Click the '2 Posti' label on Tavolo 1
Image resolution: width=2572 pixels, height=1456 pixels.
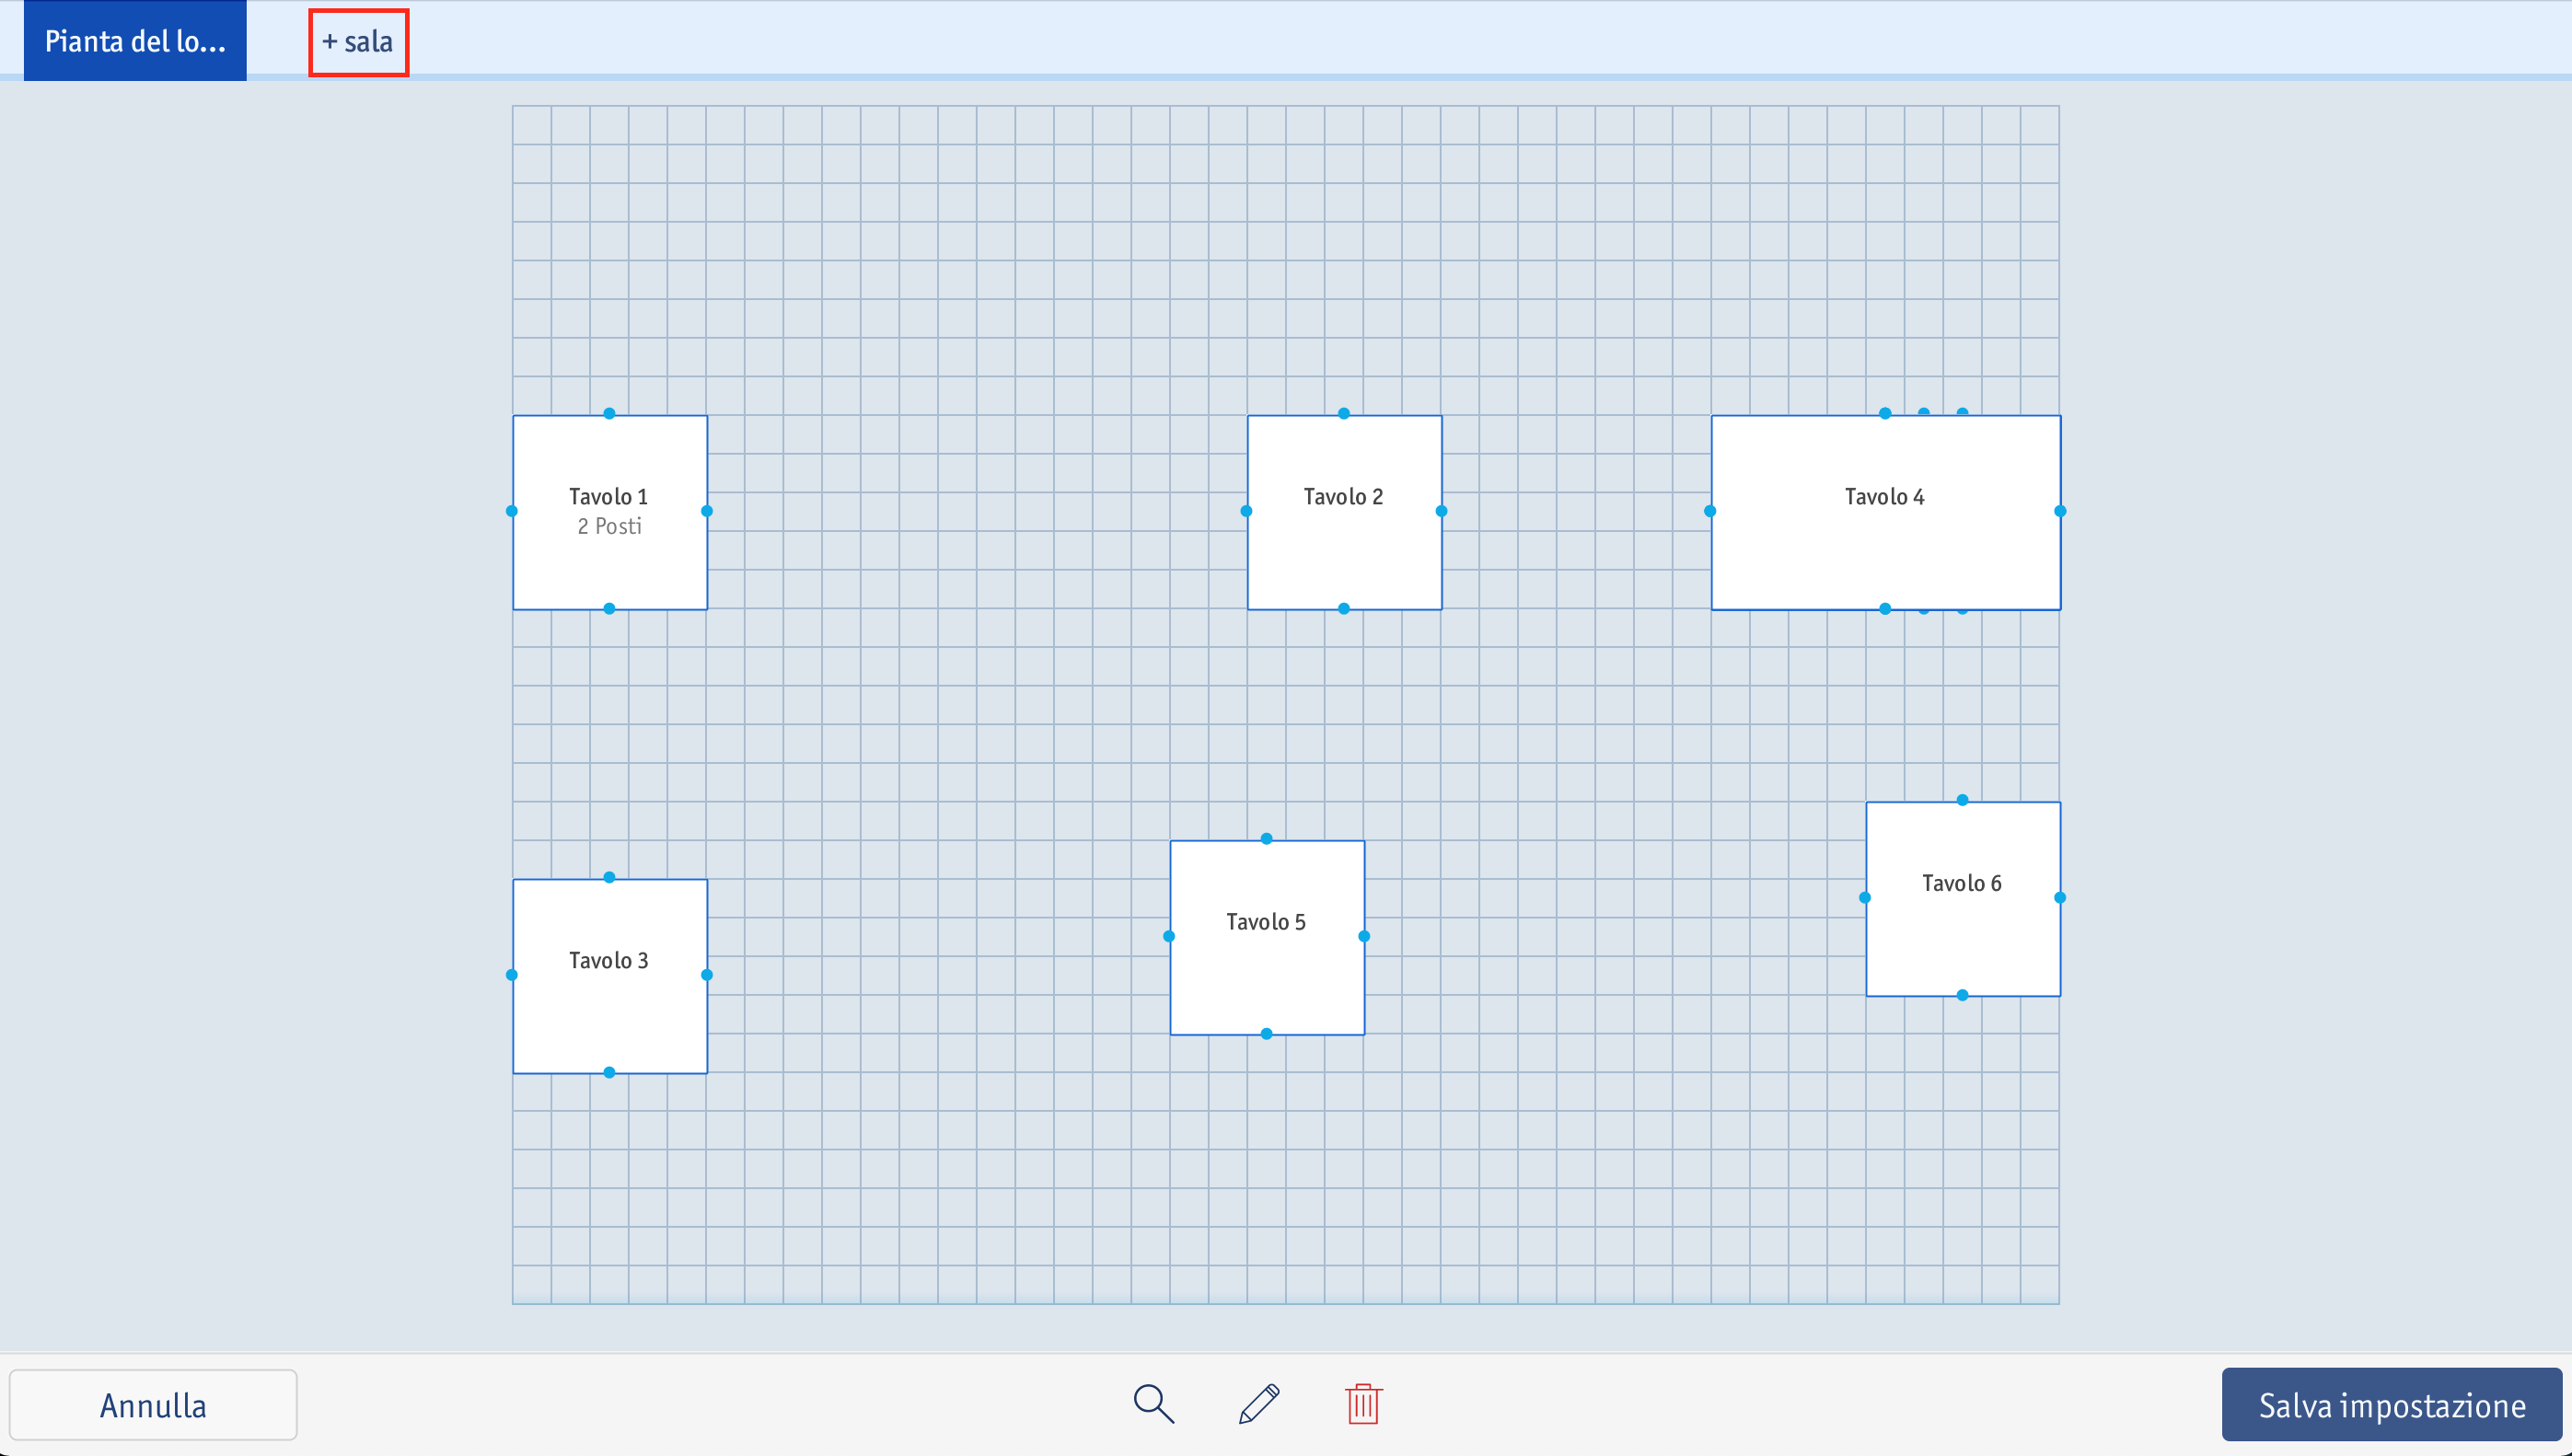click(x=609, y=526)
